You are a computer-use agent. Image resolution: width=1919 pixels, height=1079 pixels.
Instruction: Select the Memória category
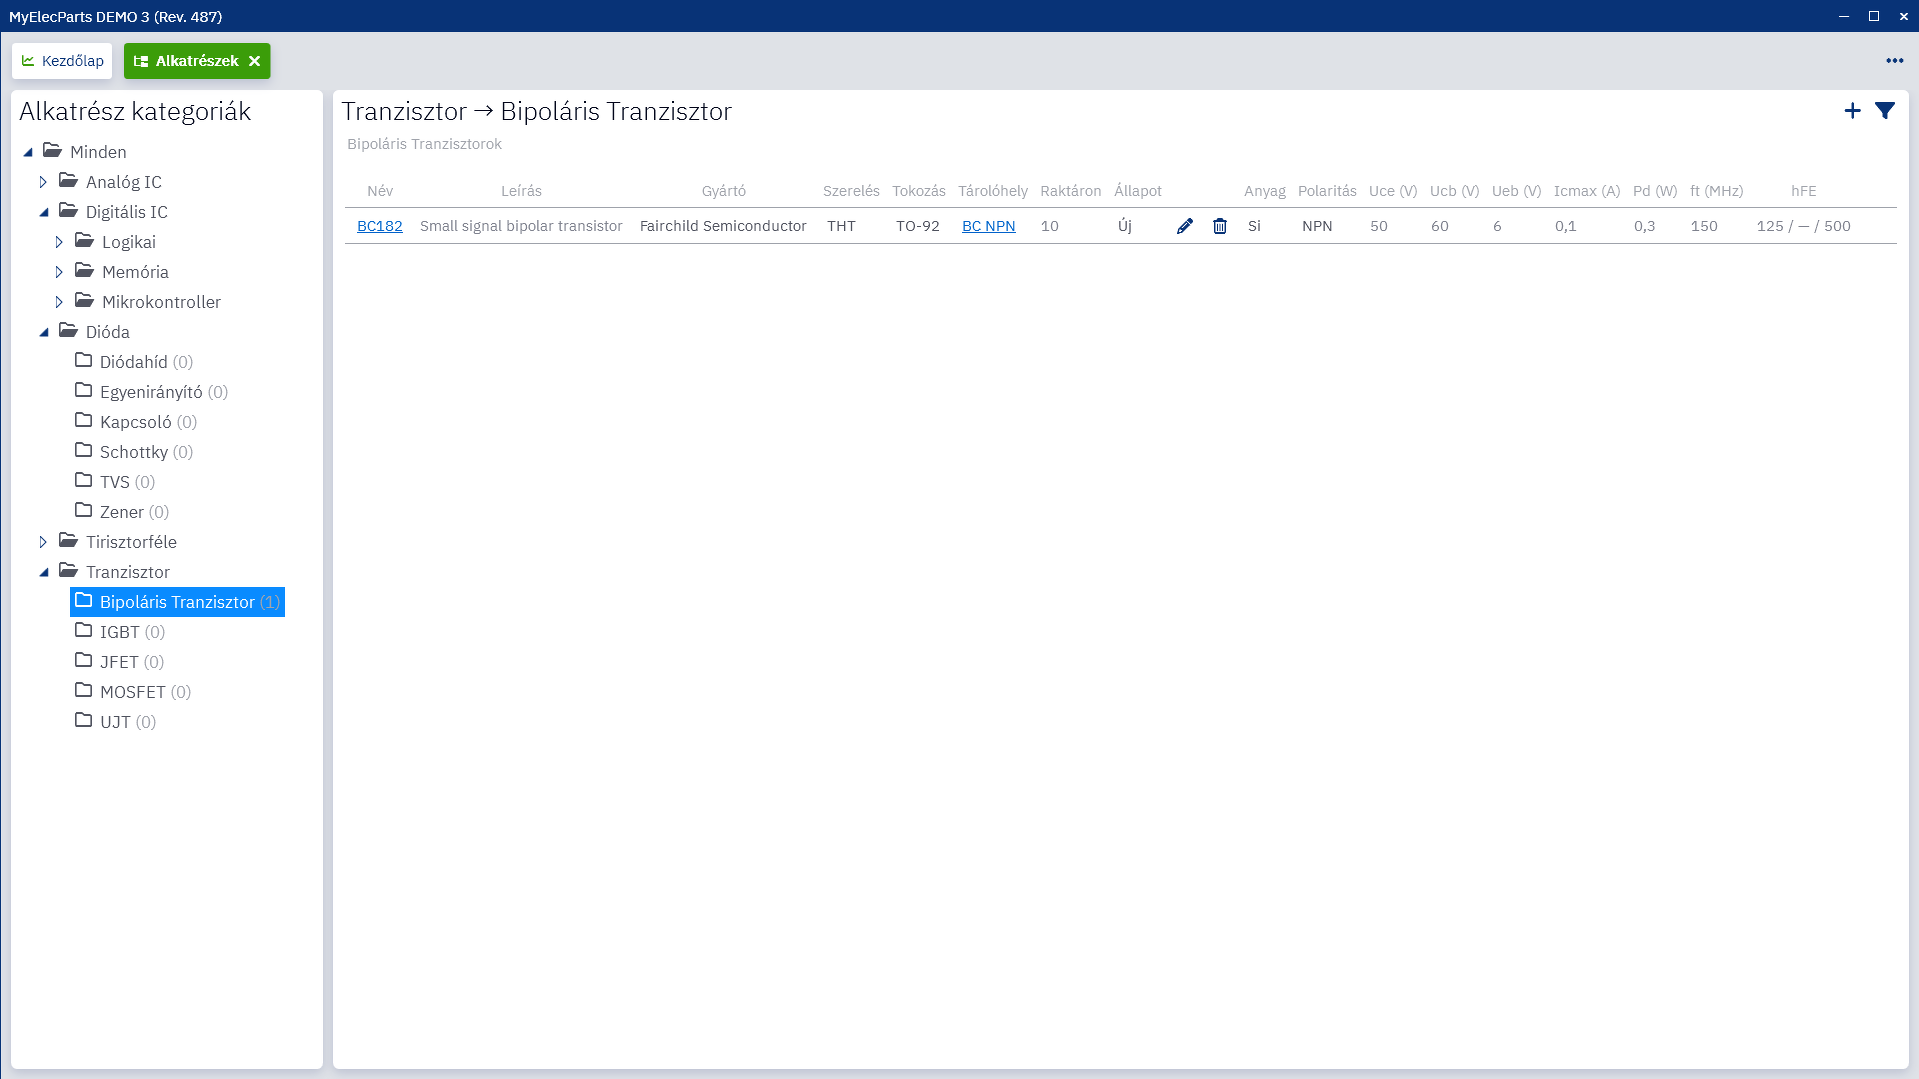122,272
